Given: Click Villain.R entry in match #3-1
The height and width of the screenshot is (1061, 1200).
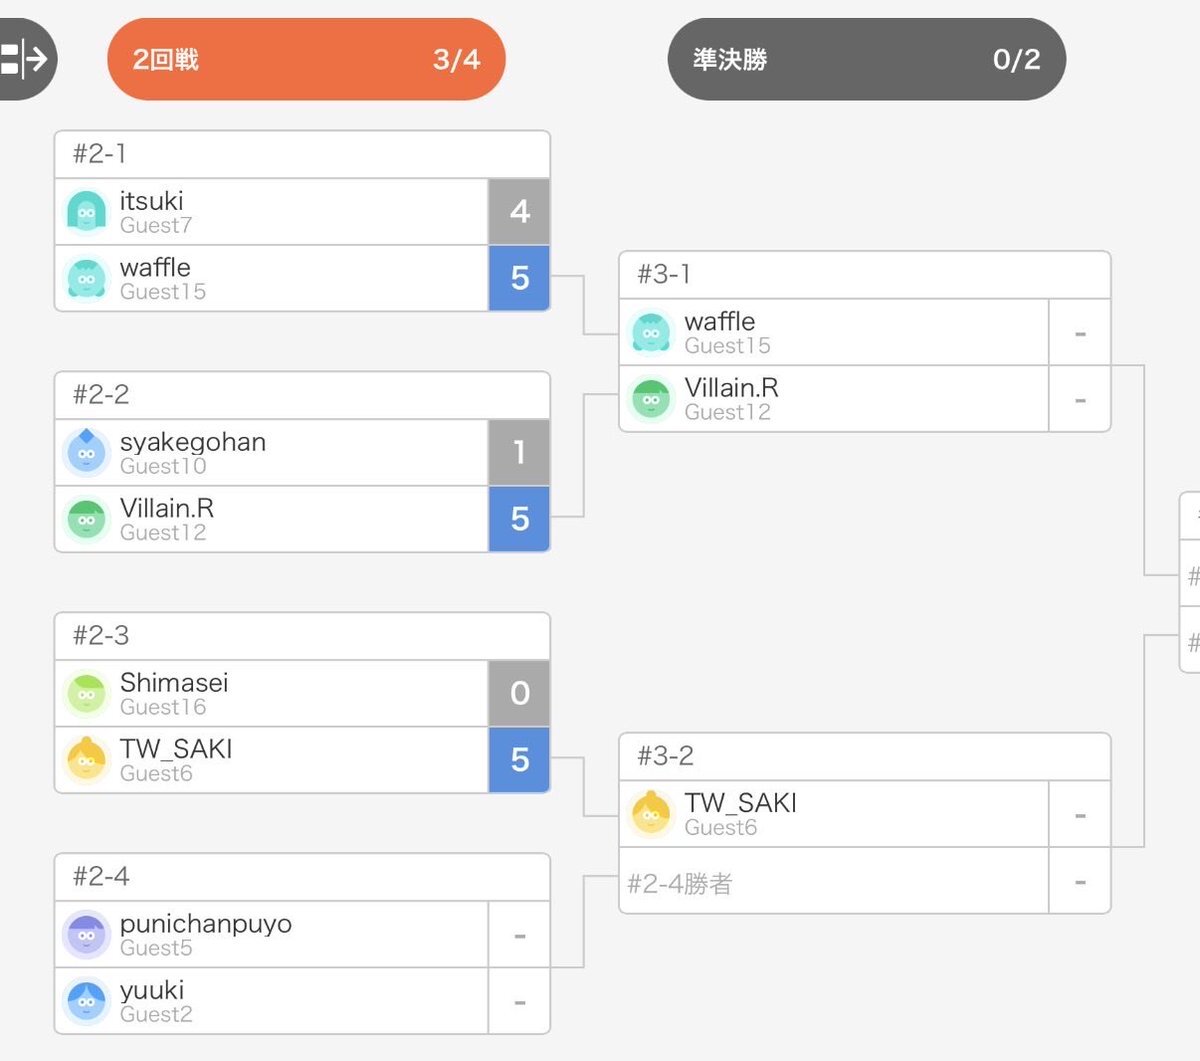Looking at the screenshot, I should pos(833,399).
